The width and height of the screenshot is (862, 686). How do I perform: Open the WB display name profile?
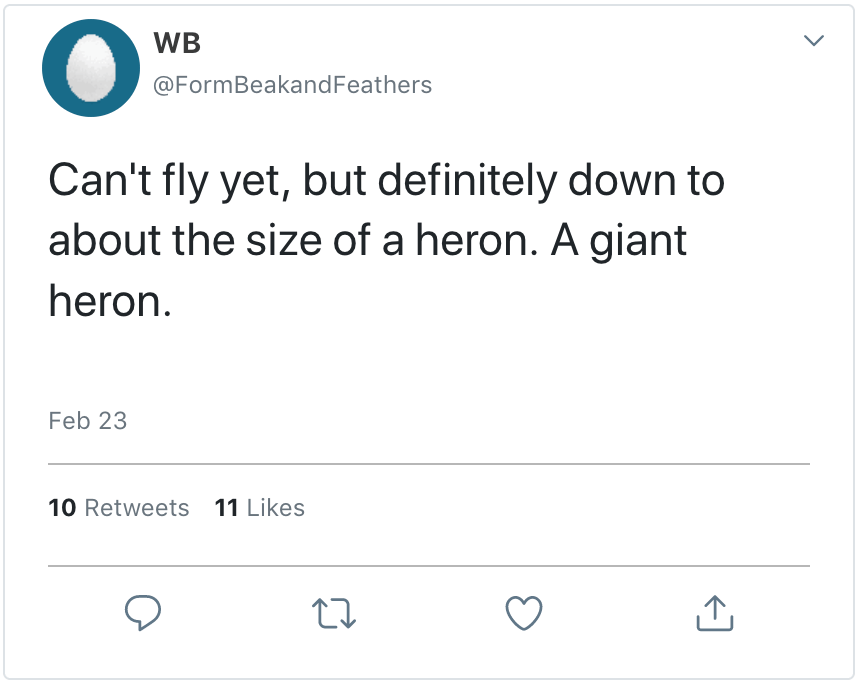click(x=178, y=44)
